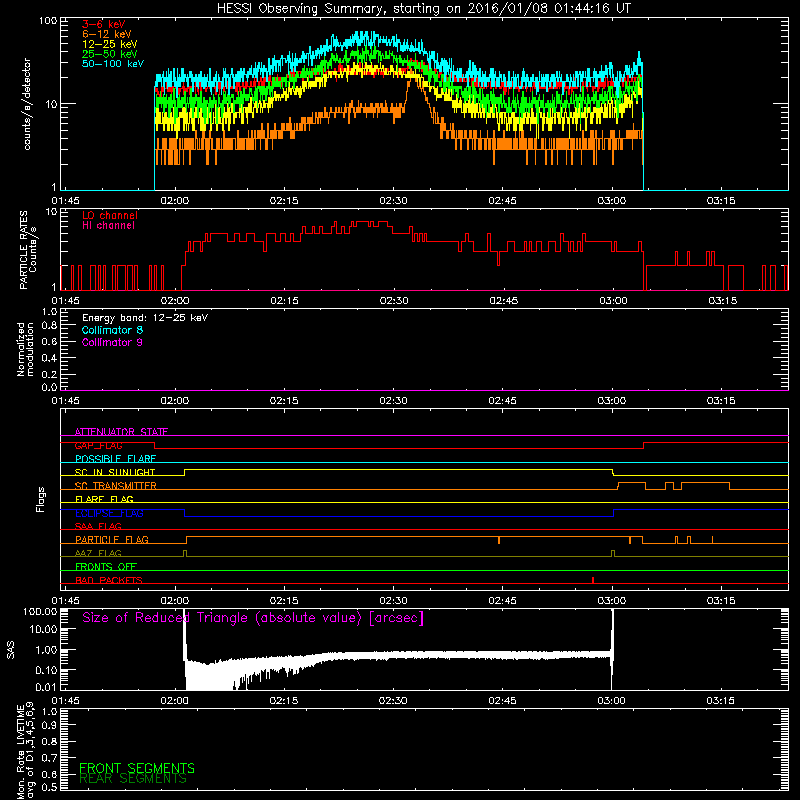Select the REAR SEGMENTS legend label

(x=133, y=779)
